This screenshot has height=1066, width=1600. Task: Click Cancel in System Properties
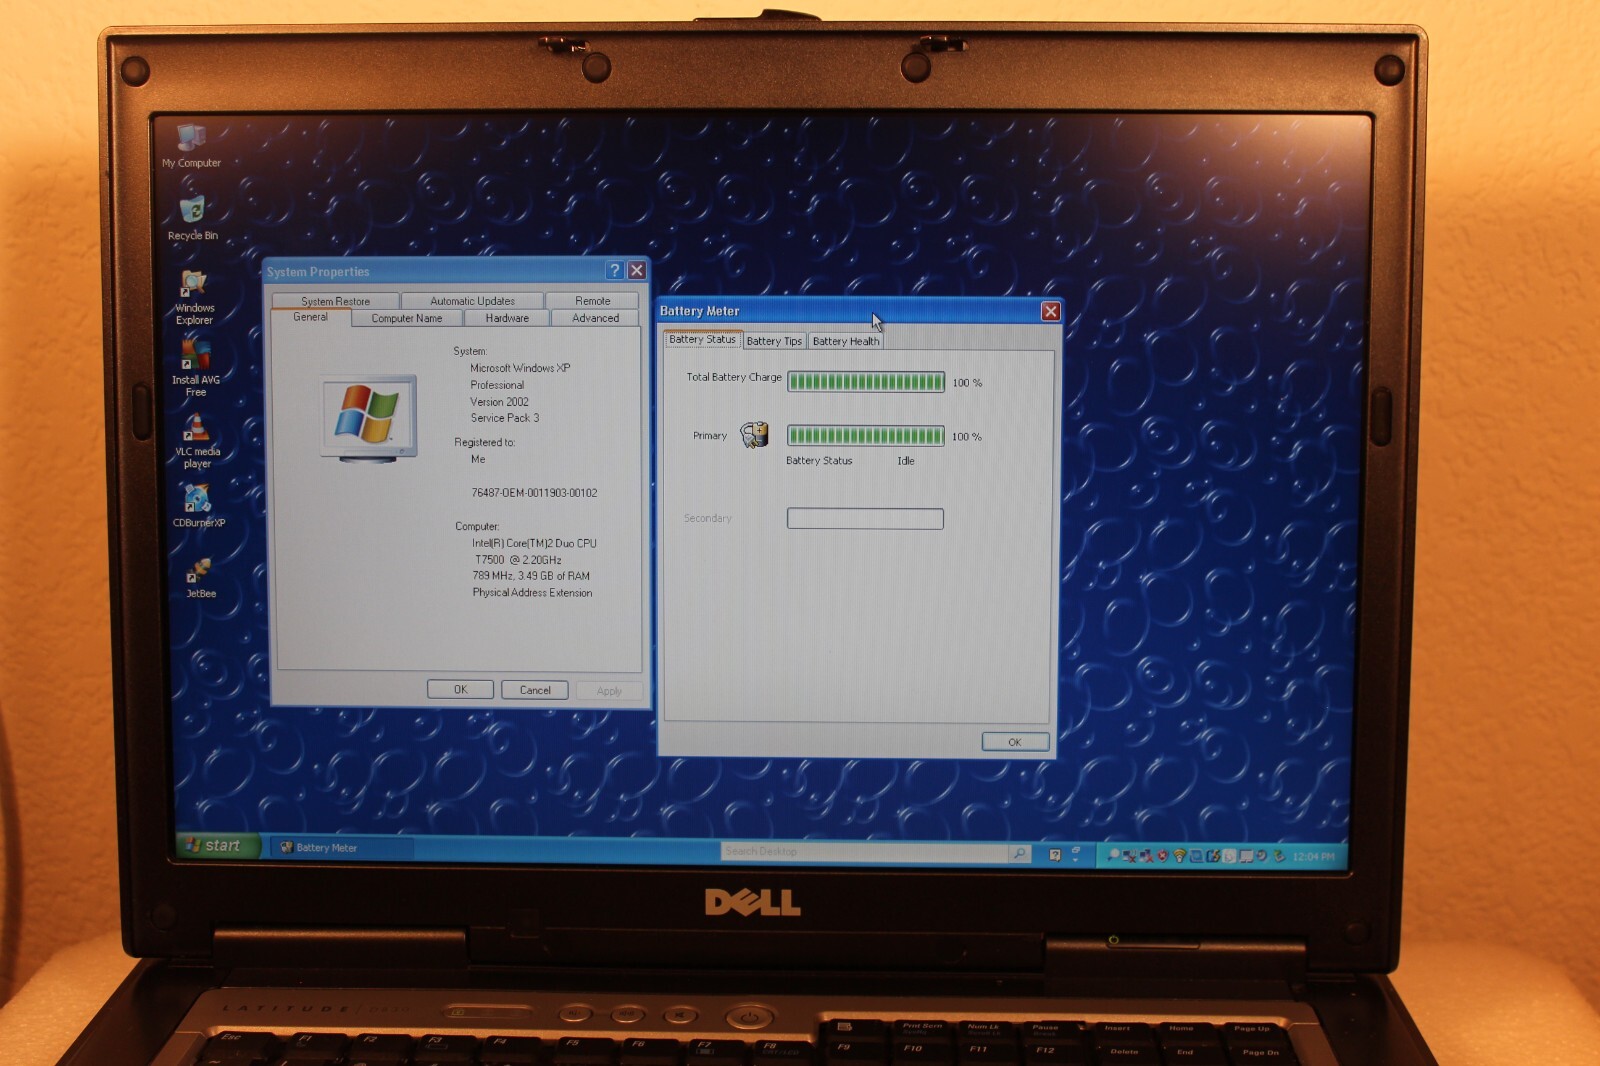point(535,690)
